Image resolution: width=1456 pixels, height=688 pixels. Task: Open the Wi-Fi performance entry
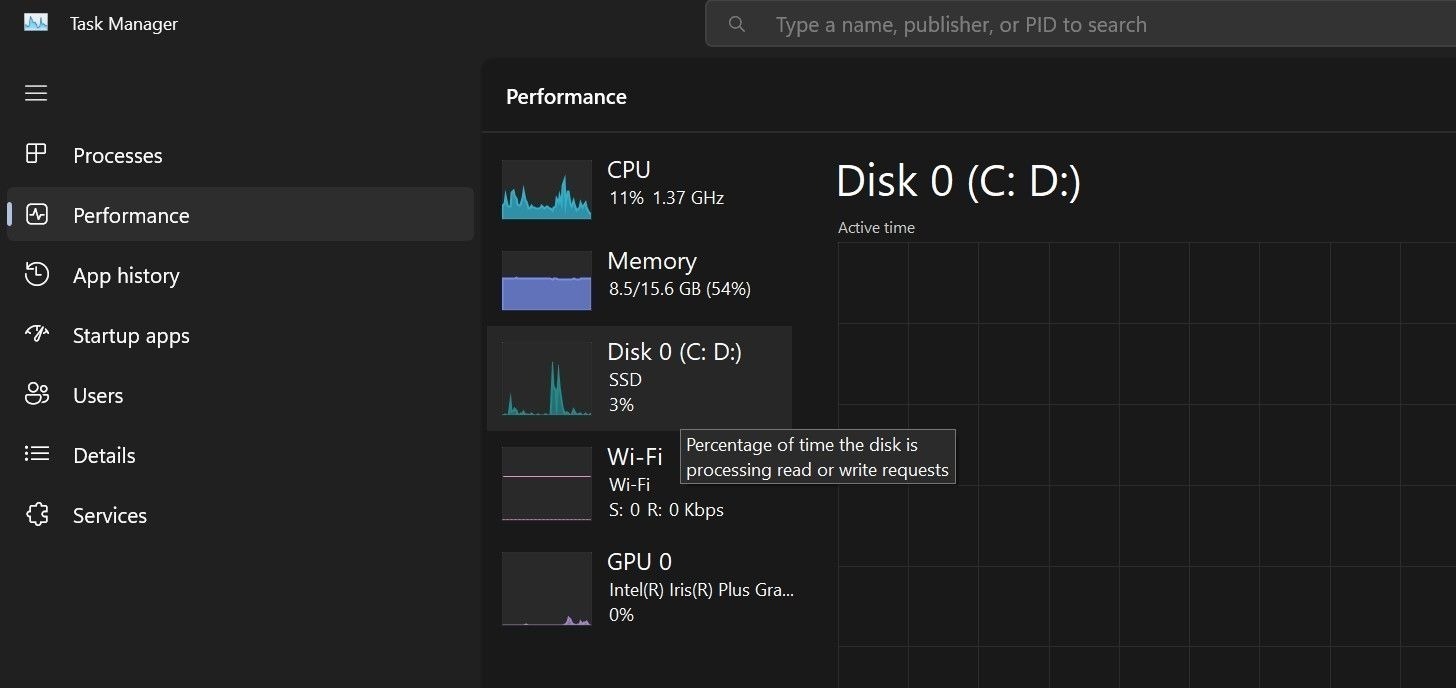640,483
